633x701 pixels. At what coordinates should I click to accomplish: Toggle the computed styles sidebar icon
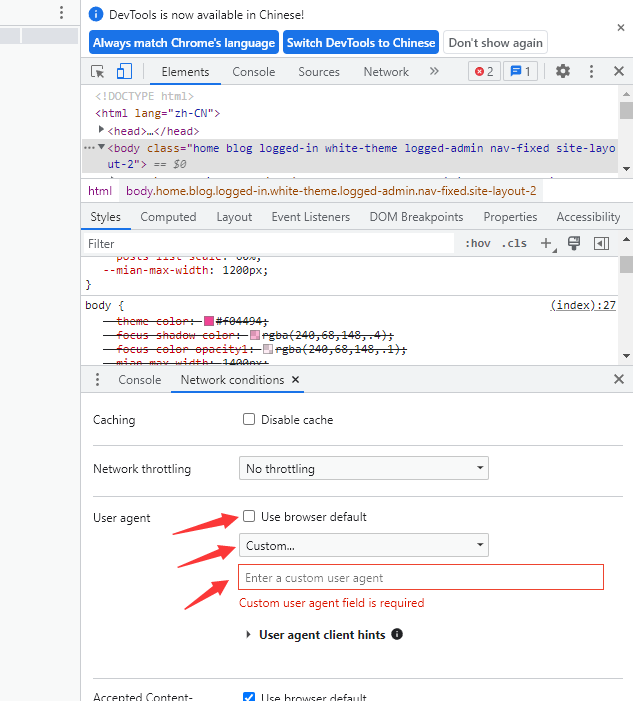point(601,243)
